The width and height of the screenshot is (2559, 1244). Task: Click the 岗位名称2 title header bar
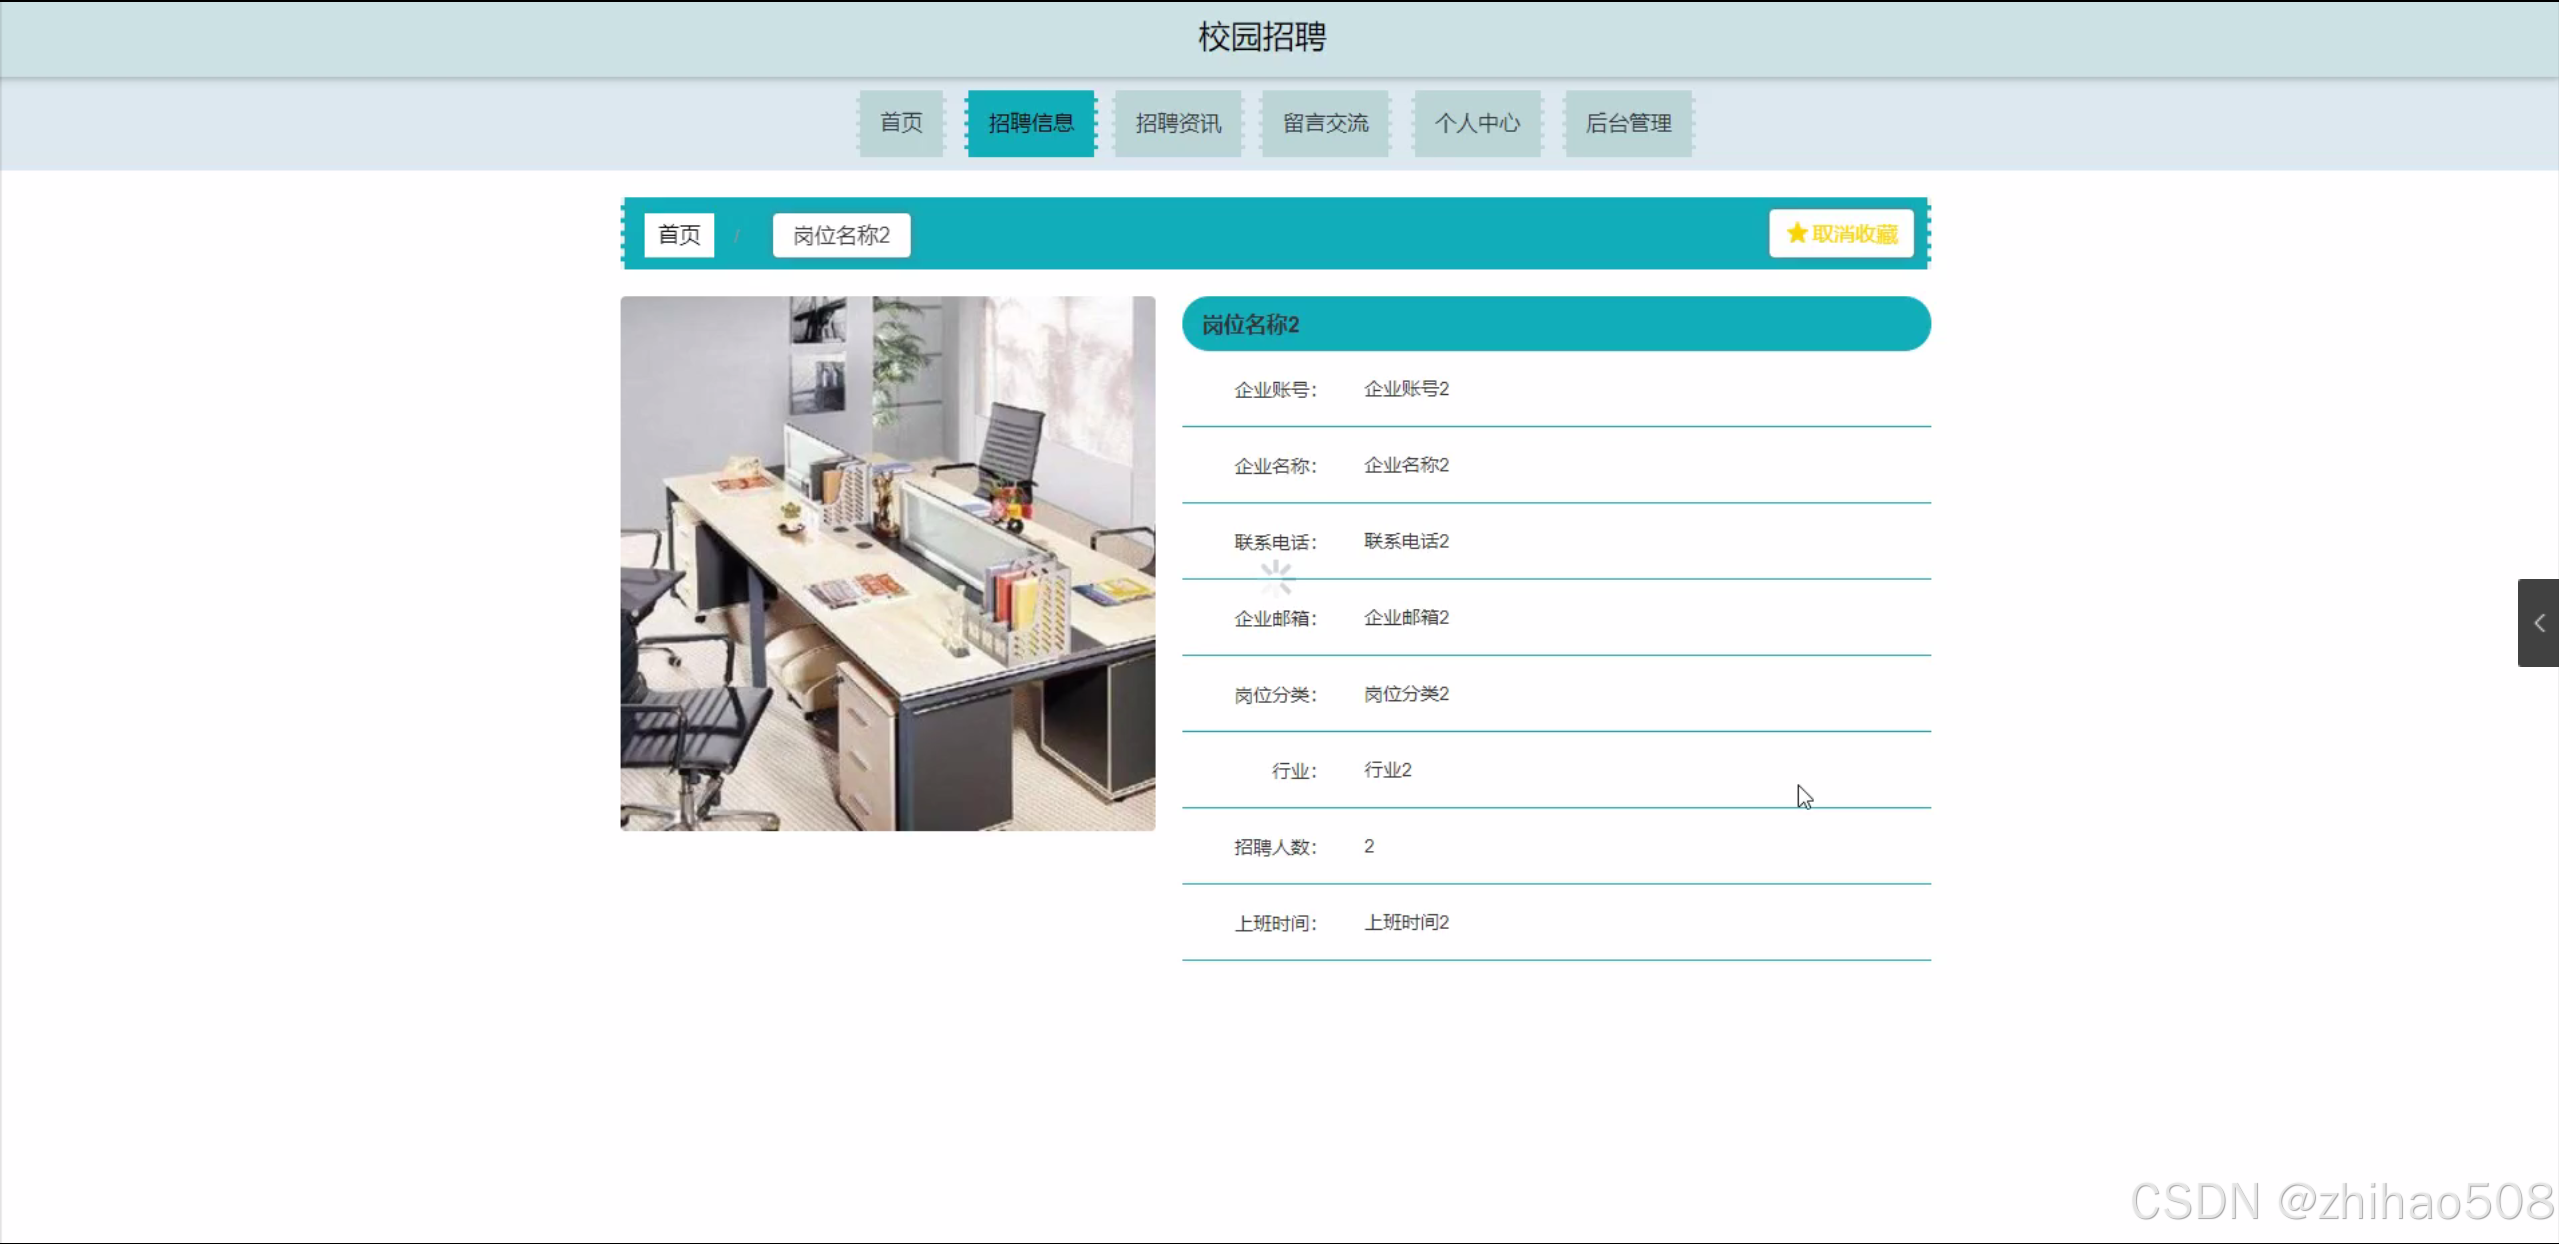1555,324
